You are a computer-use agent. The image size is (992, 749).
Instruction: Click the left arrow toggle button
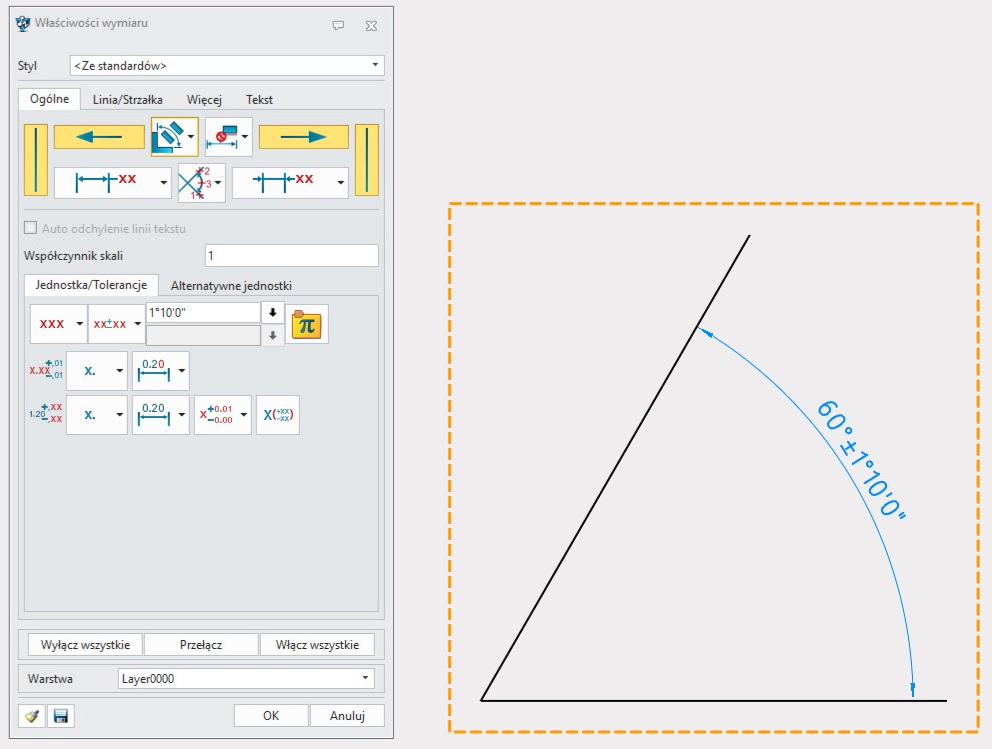pos(98,137)
